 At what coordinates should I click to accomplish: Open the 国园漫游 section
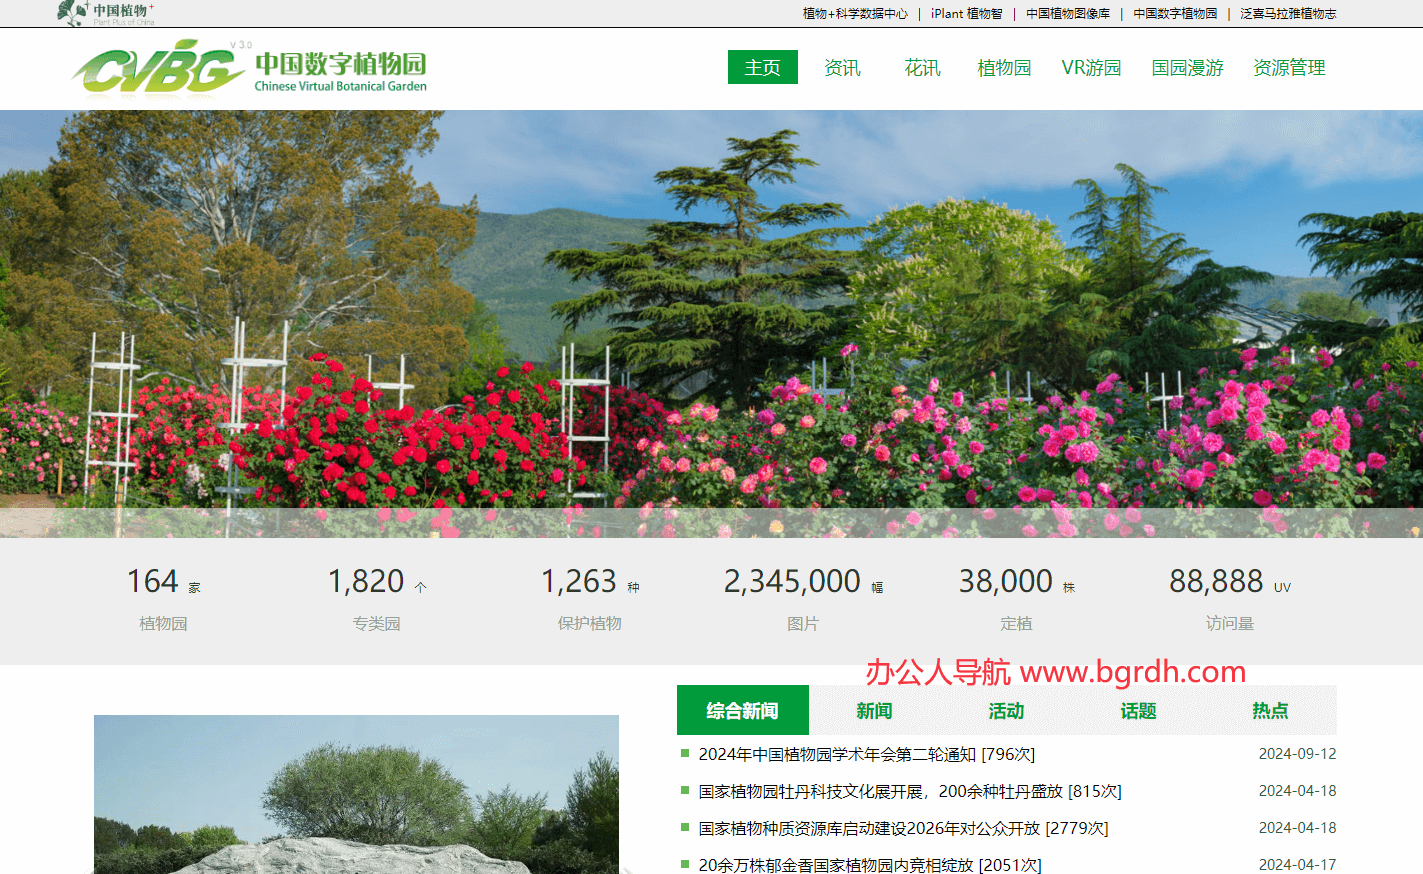(x=1186, y=67)
